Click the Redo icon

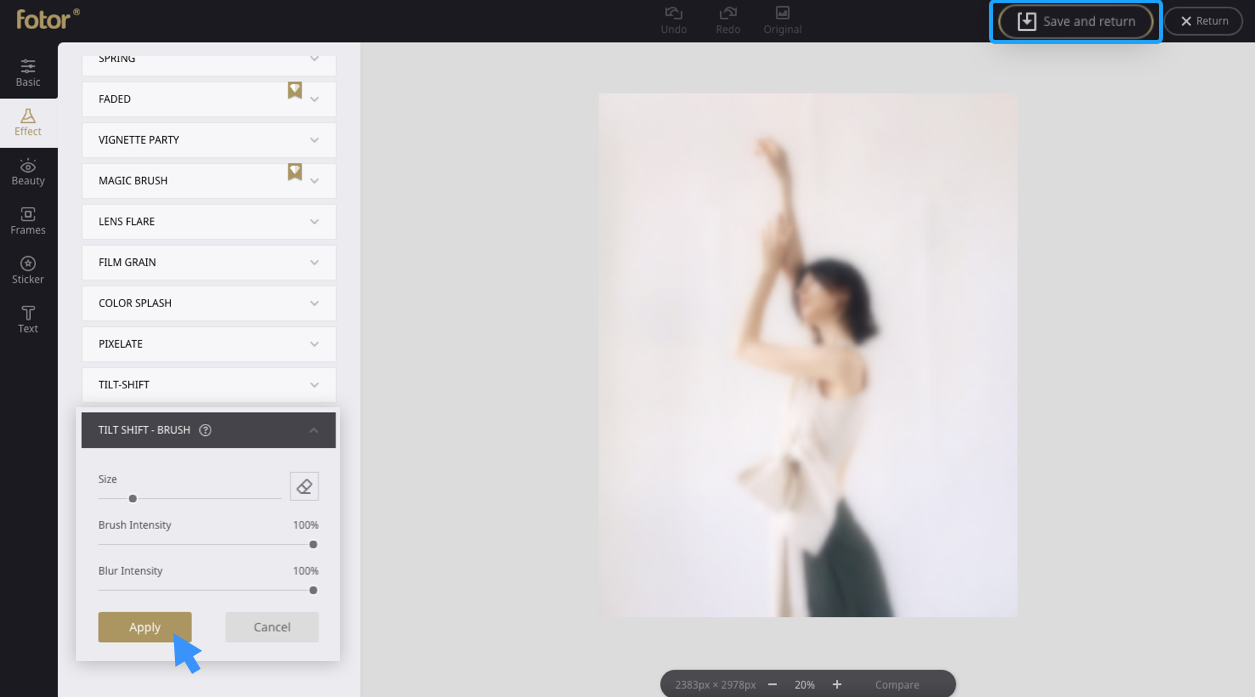tap(728, 13)
